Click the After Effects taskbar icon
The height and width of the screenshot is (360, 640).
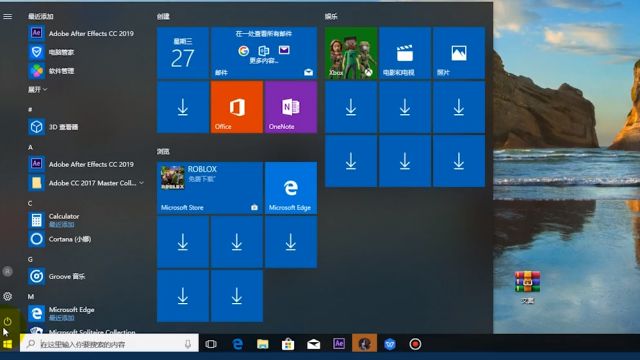pos(339,344)
